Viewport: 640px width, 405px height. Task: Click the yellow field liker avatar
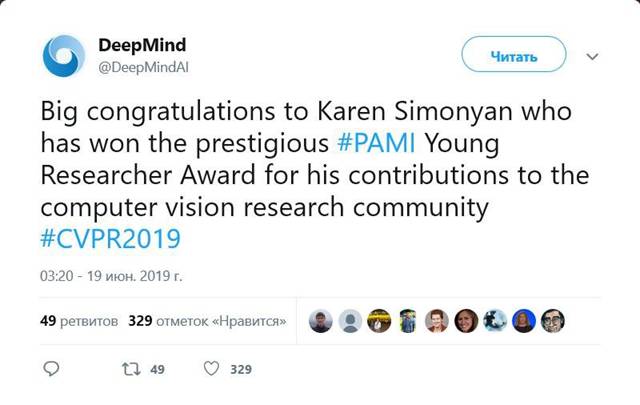click(379, 321)
